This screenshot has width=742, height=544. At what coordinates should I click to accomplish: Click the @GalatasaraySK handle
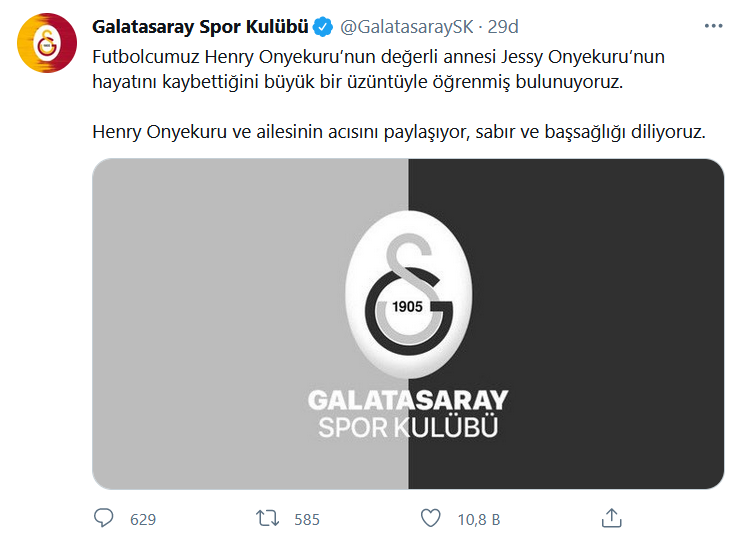pos(406,27)
